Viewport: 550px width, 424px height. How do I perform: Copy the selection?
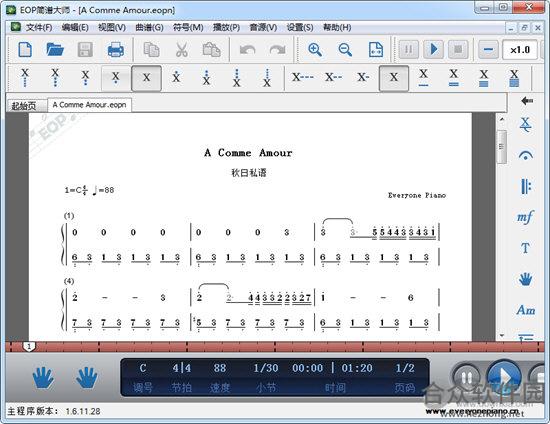pyautogui.click(x=152, y=49)
